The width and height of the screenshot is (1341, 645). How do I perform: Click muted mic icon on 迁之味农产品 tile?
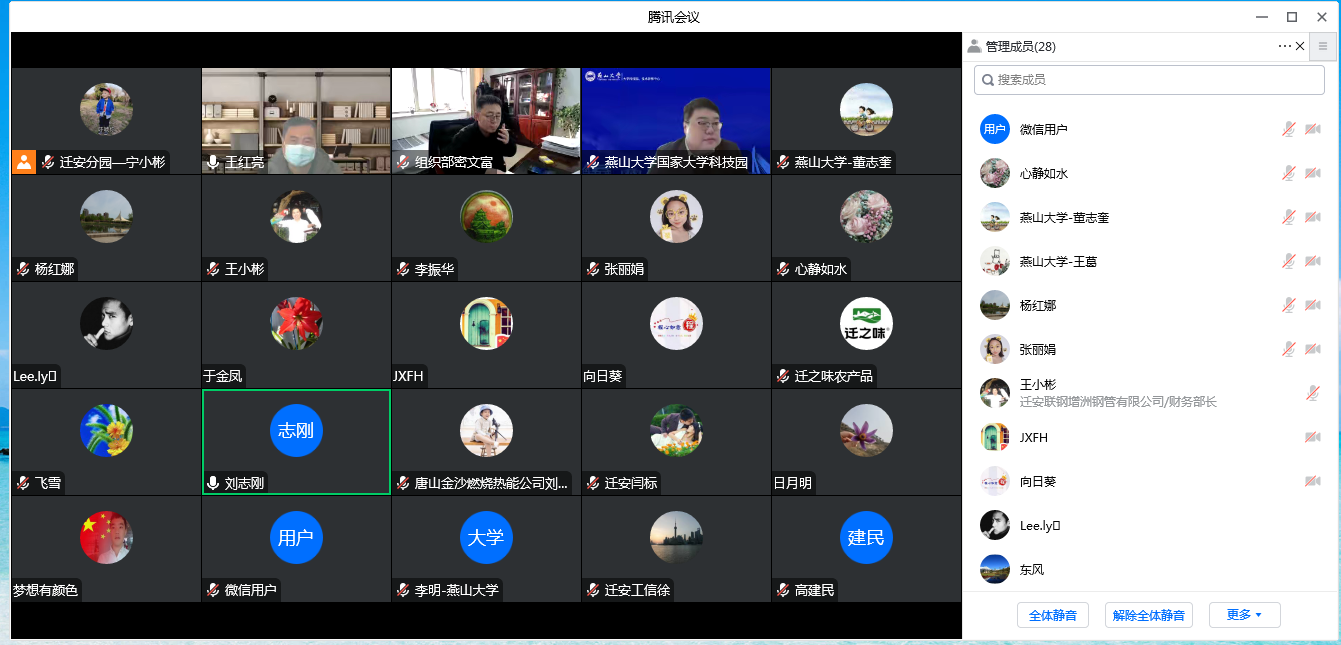coord(783,376)
